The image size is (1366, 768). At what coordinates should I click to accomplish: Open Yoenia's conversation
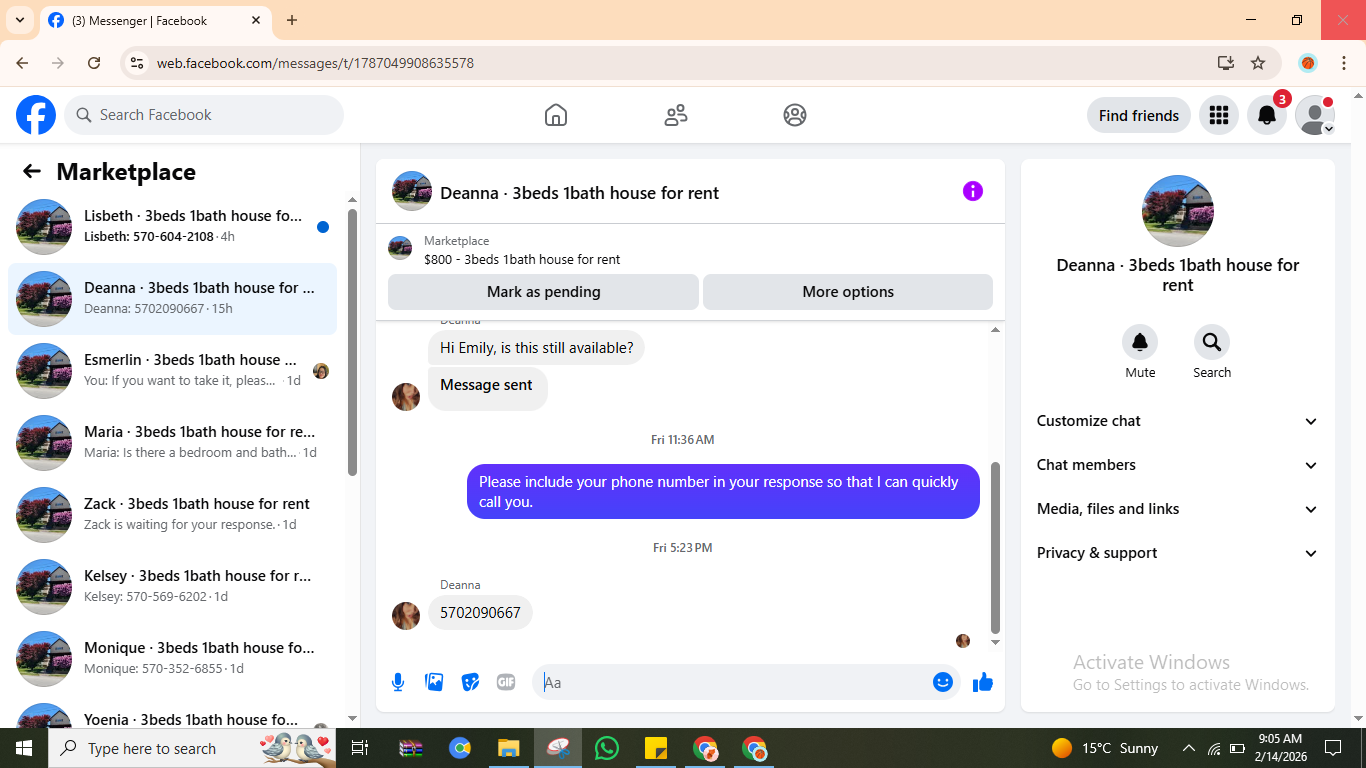coord(173,714)
